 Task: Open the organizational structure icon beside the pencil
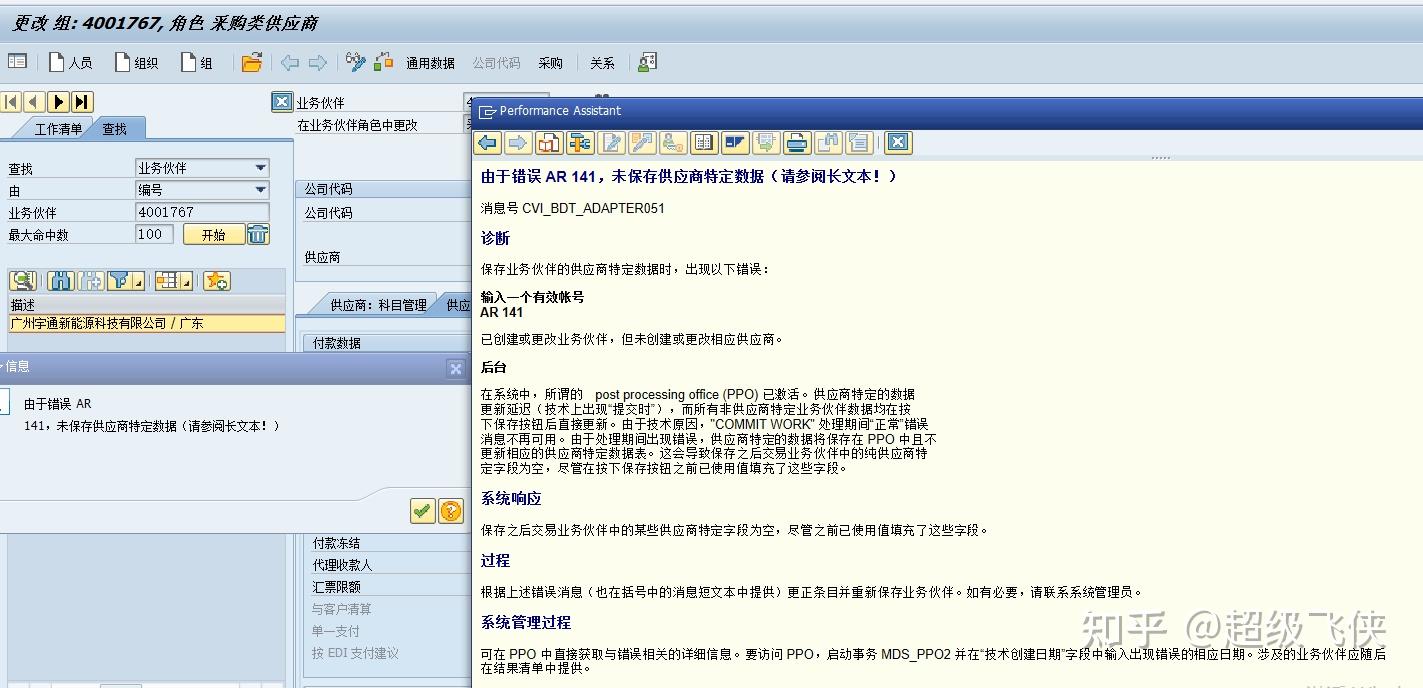[x=384, y=62]
